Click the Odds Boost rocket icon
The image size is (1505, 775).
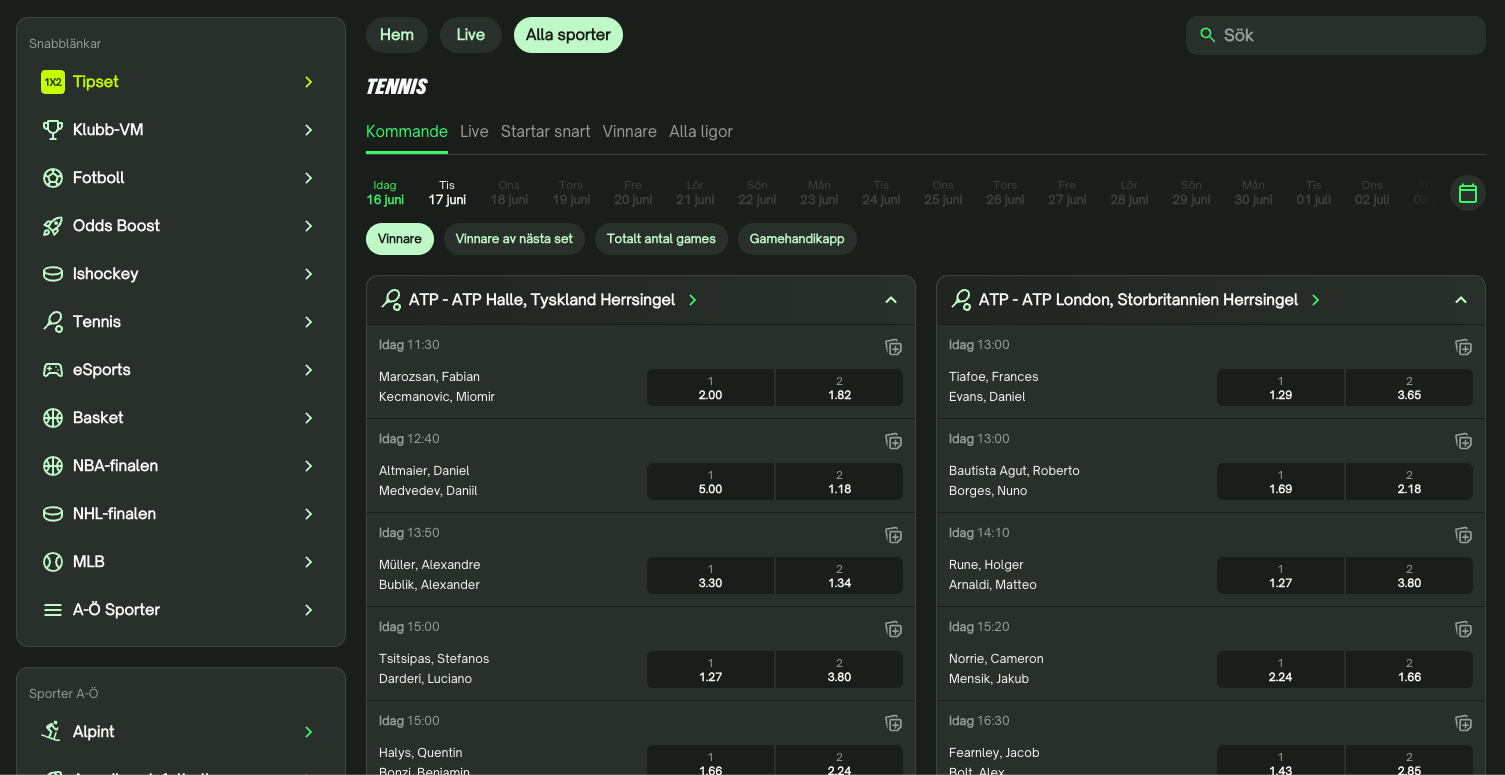[53, 226]
